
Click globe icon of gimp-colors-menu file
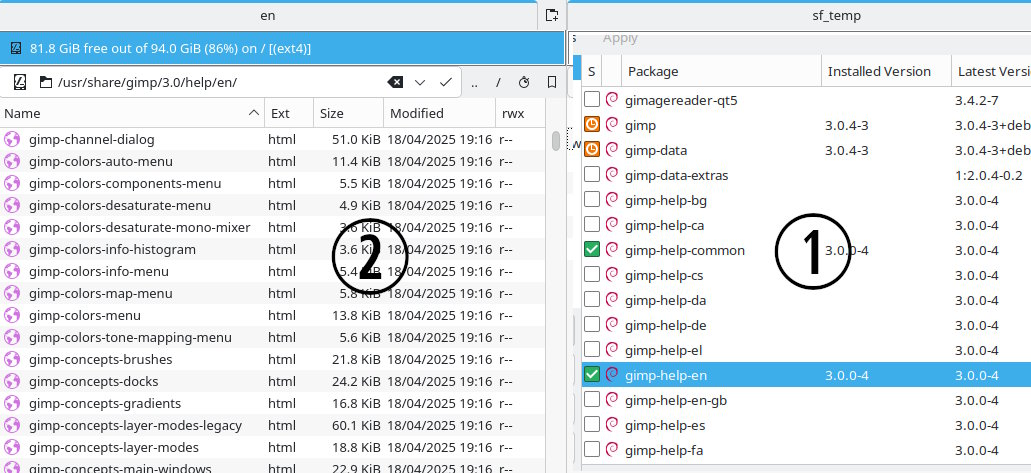(12, 315)
